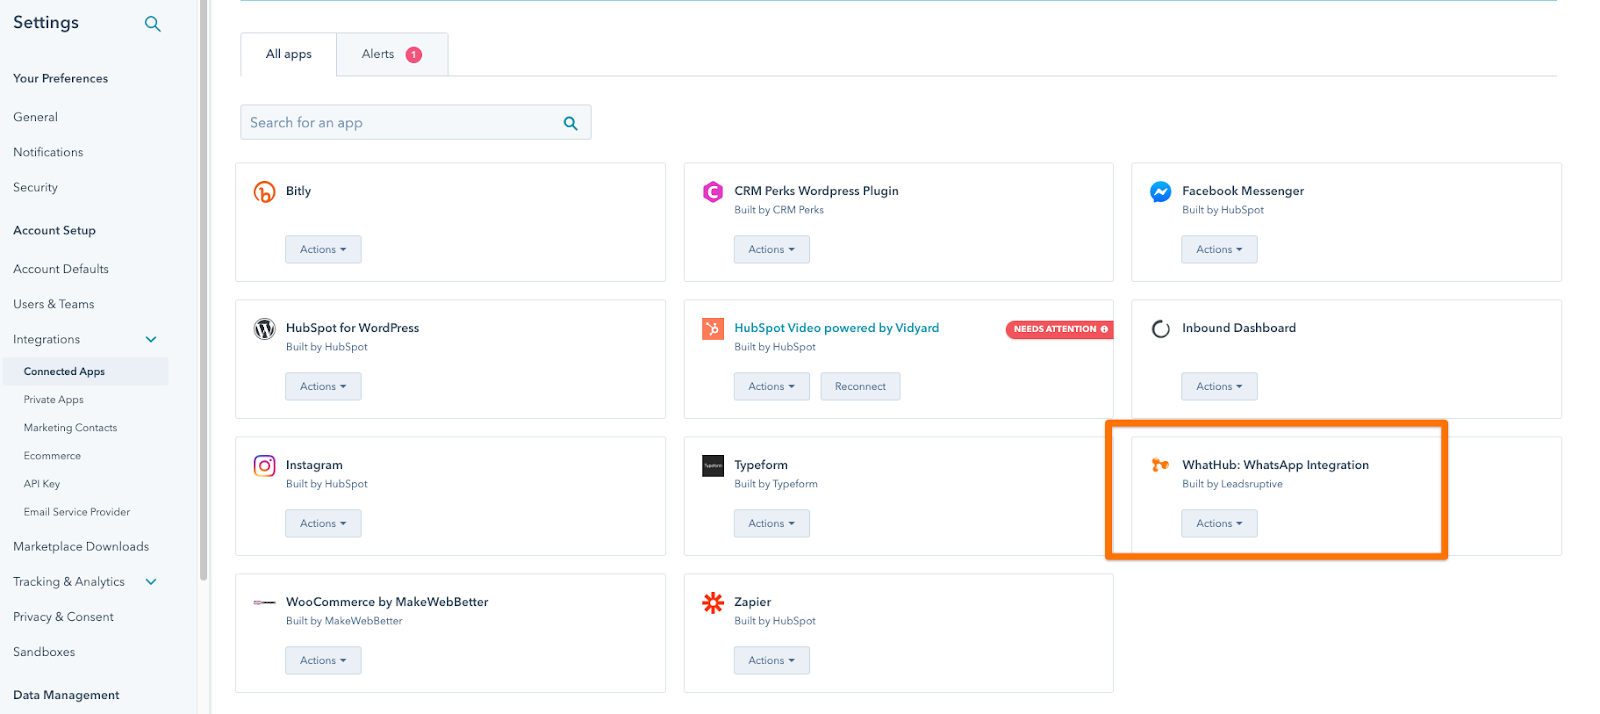
Task: Click the Search for an app field
Action: (x=415, y=122)
